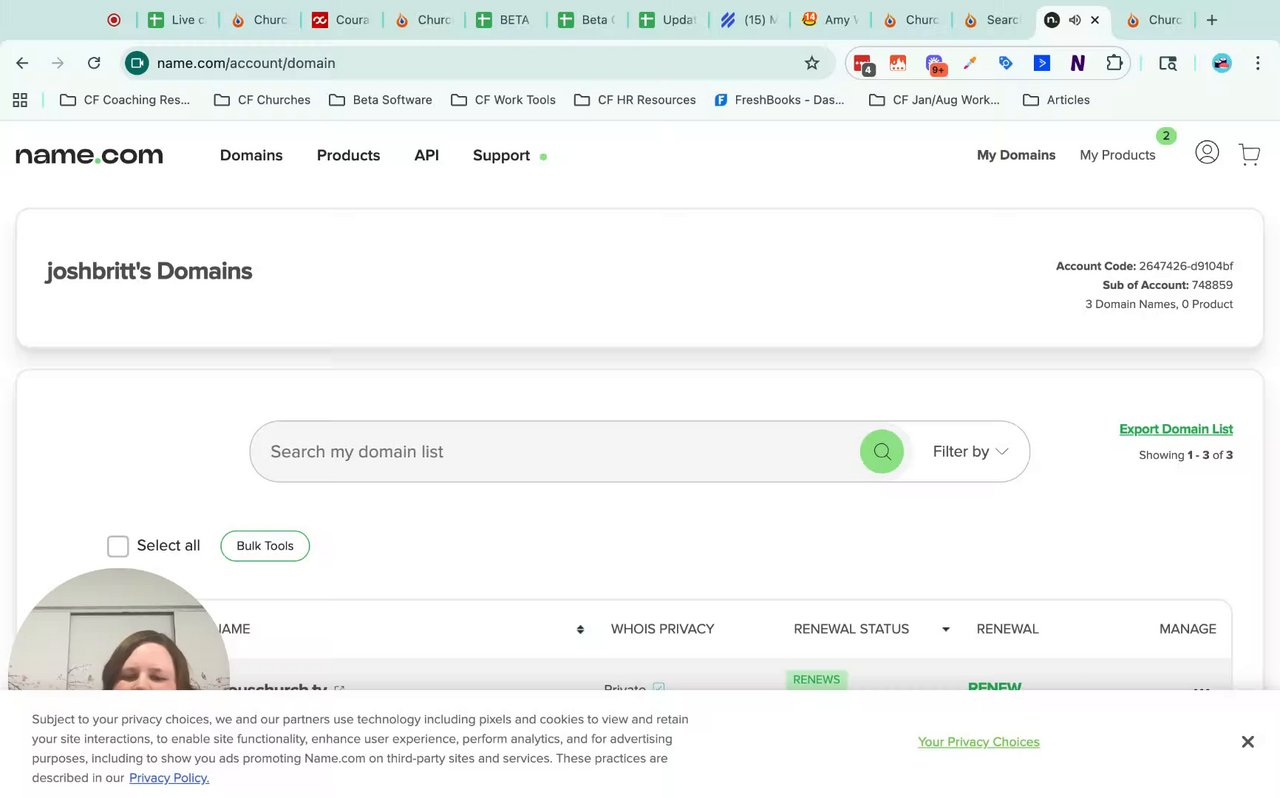Screen dimensions: 1280x798
Task: Close the privacy cookie banner
Action: coord(1247,742)
